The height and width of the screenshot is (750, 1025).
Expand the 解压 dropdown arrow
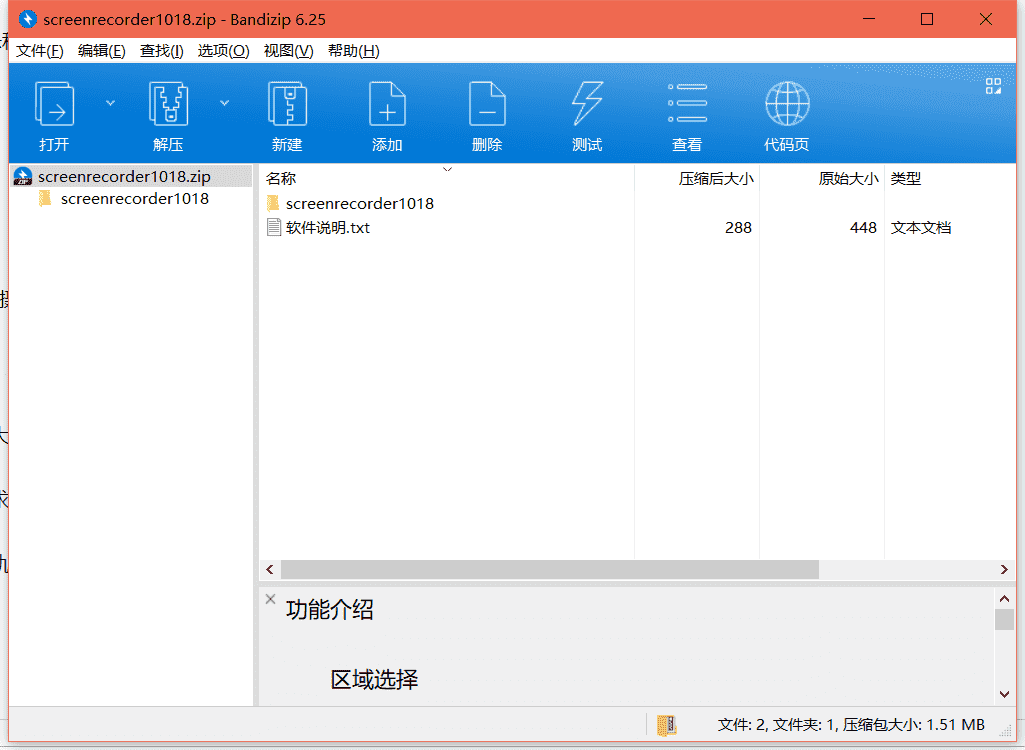224,103
